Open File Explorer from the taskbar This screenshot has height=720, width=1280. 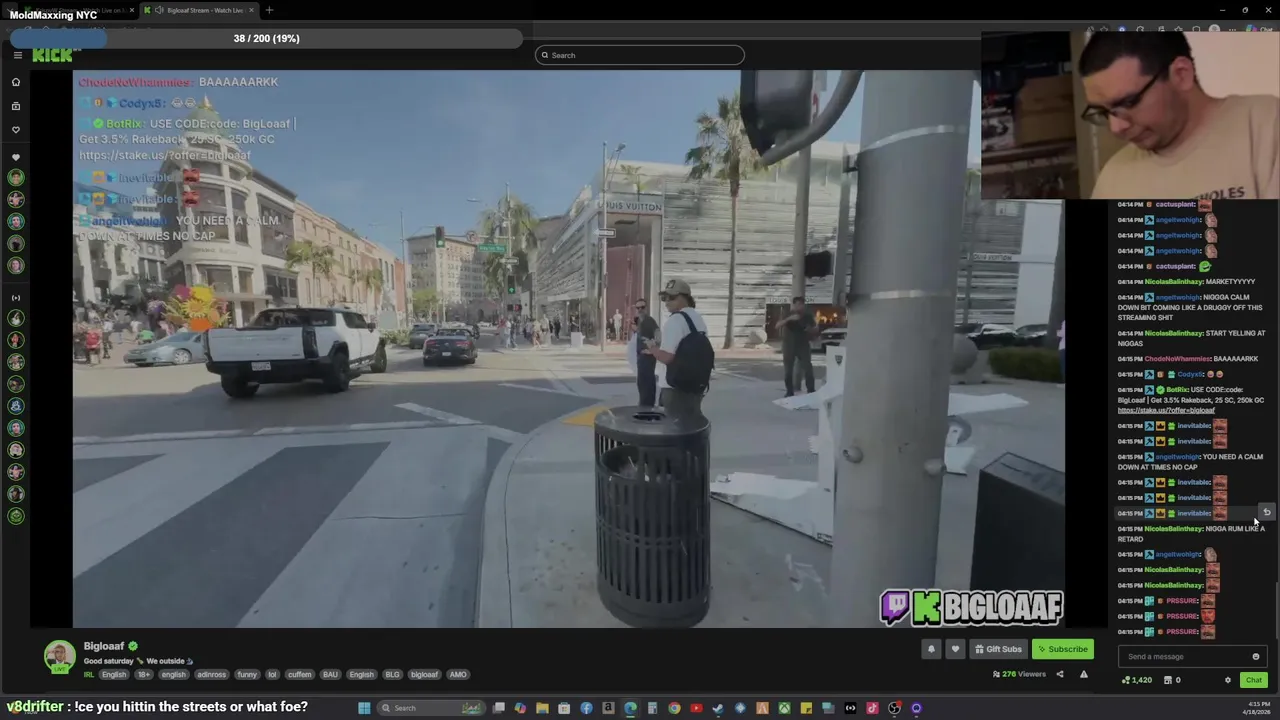[x=542, y=708]
